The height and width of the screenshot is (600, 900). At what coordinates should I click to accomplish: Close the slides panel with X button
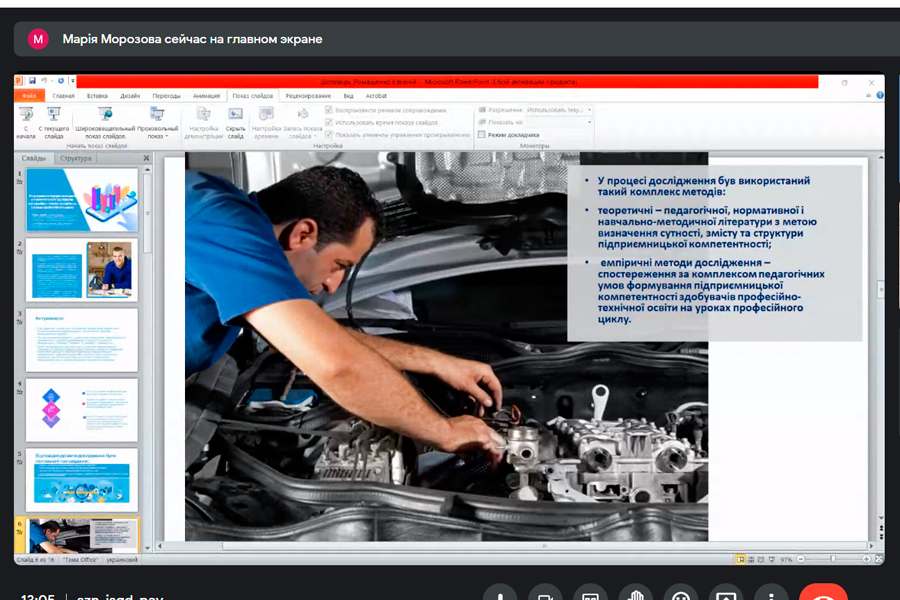[x=146, y=158]
